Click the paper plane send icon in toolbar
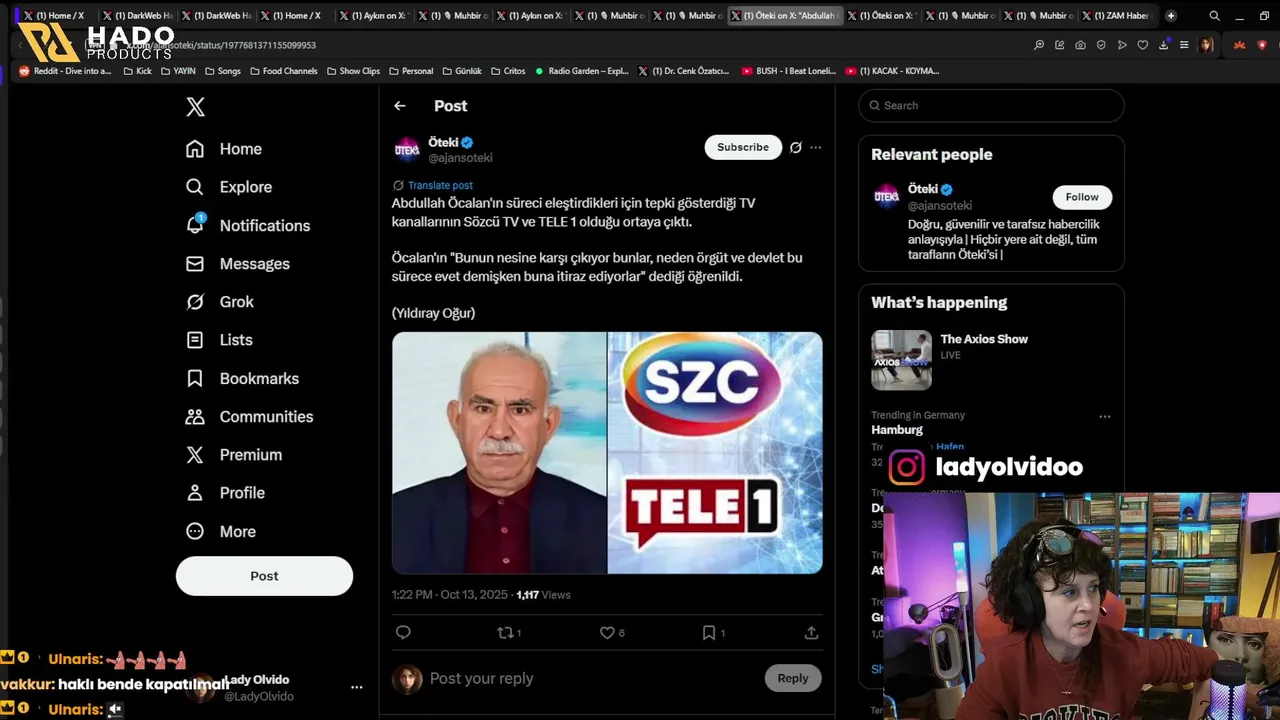Image resolution: width=1280 pixels, height=720 pixels. point(1122,45)
